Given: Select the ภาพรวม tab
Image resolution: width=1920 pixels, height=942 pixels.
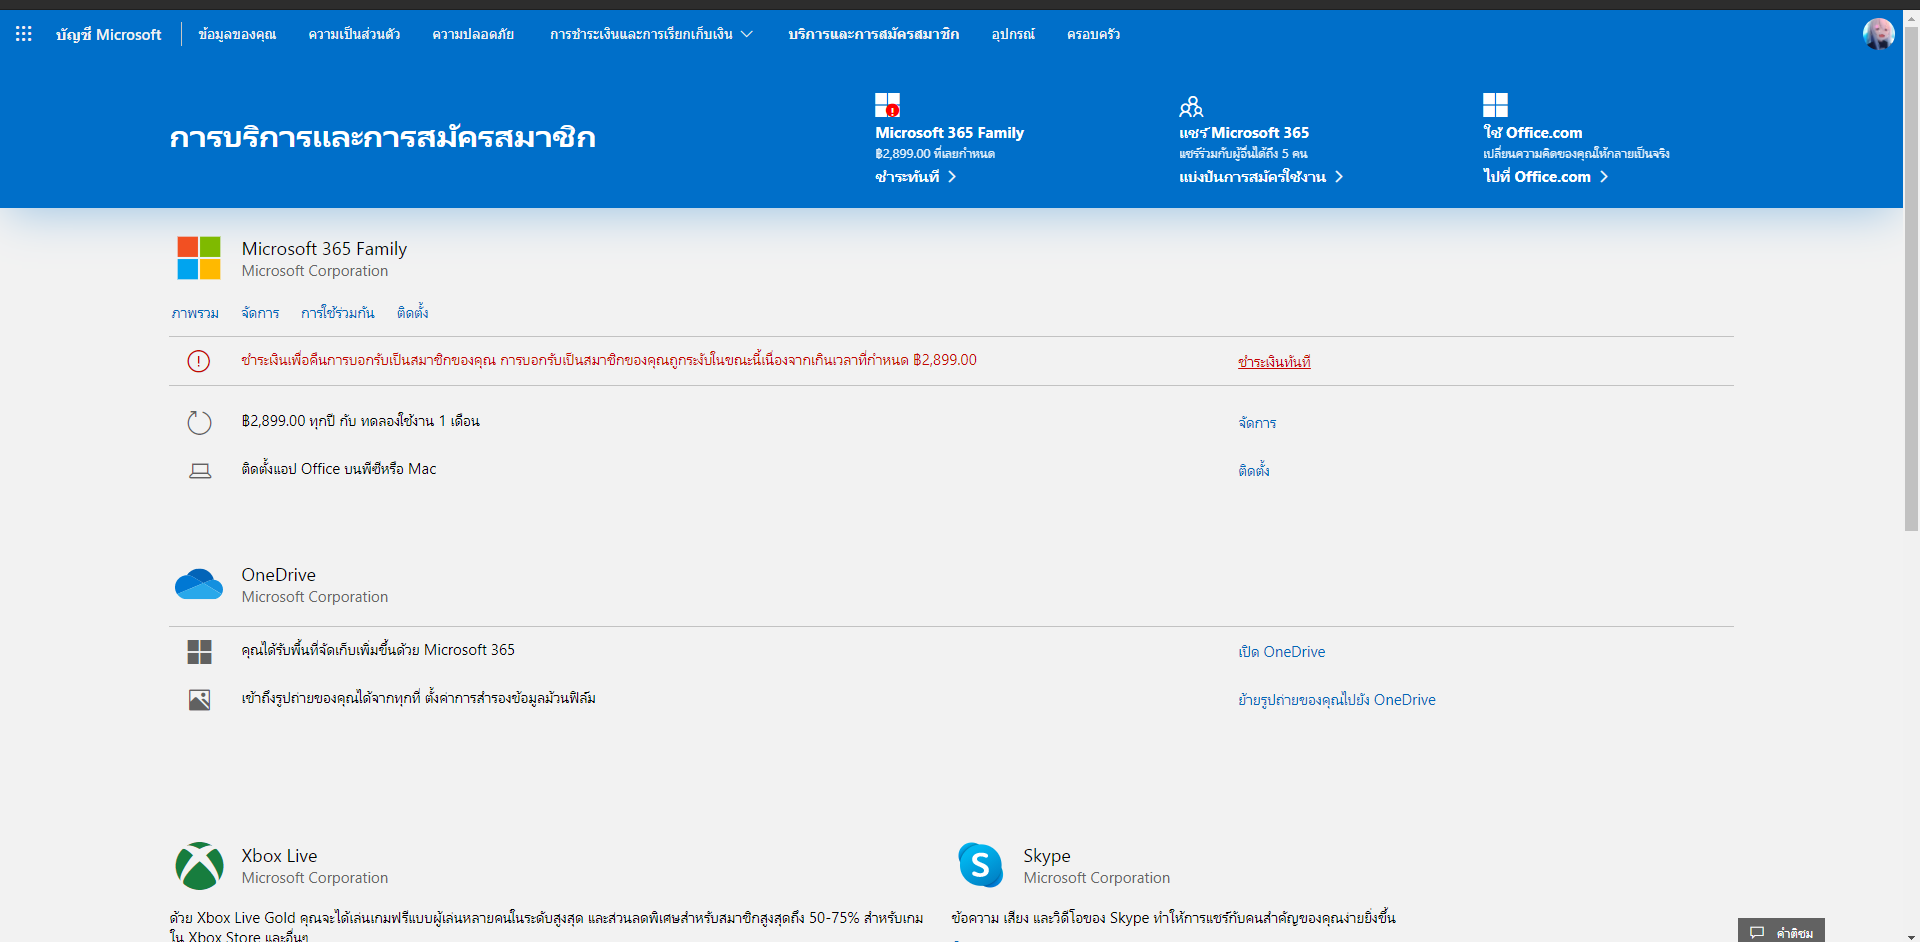Looking at the screenshot, I should click(x=195, y=313).
